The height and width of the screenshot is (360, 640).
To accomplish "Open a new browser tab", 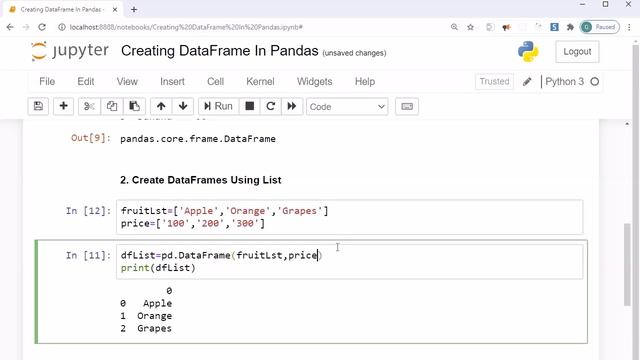I will click(x=134, y=9).
